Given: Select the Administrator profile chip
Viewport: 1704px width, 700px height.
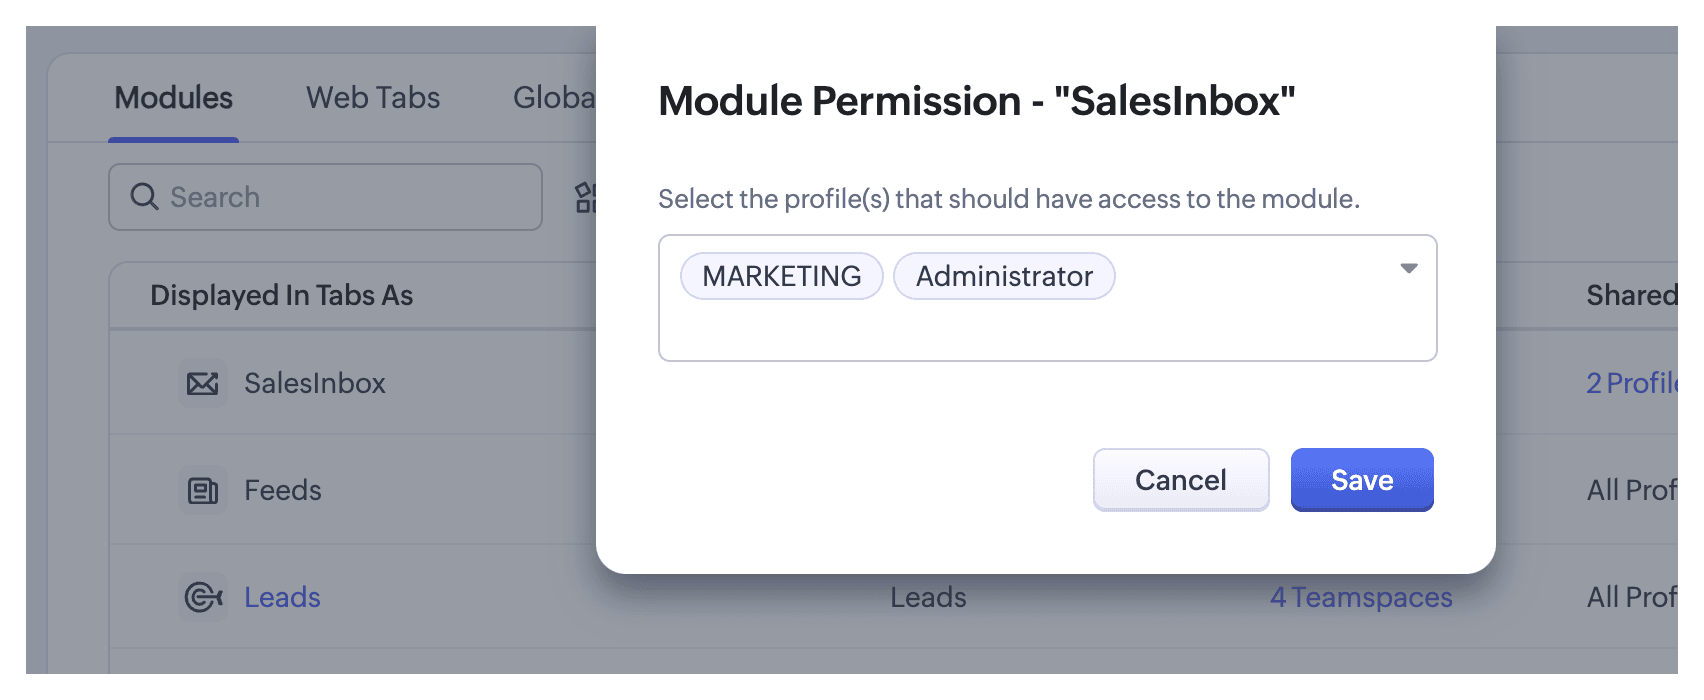Looking at the screenshot, I should click(x=1004, y=276).
